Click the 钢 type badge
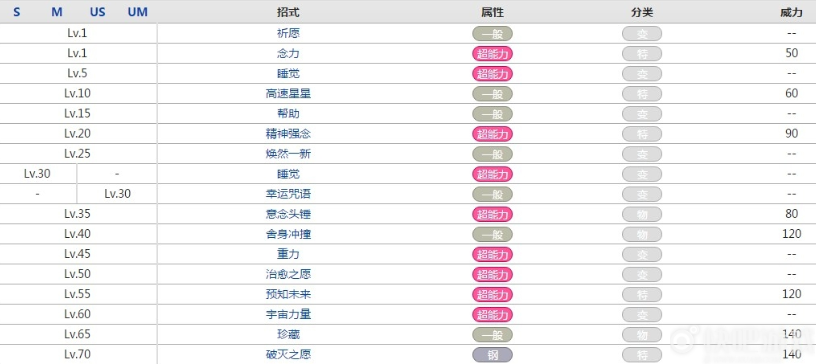 click(x=492, y=355)
